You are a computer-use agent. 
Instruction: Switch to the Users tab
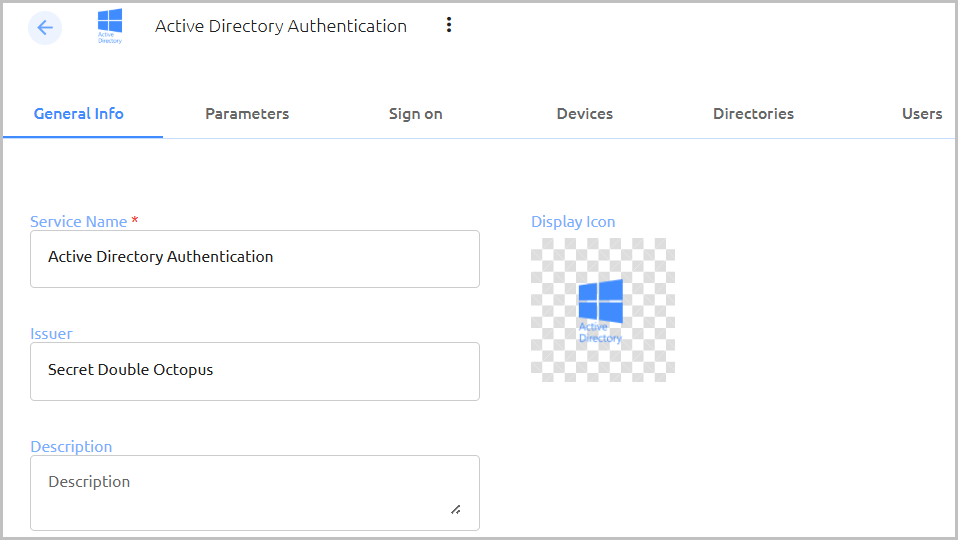(x=922, y=114)
